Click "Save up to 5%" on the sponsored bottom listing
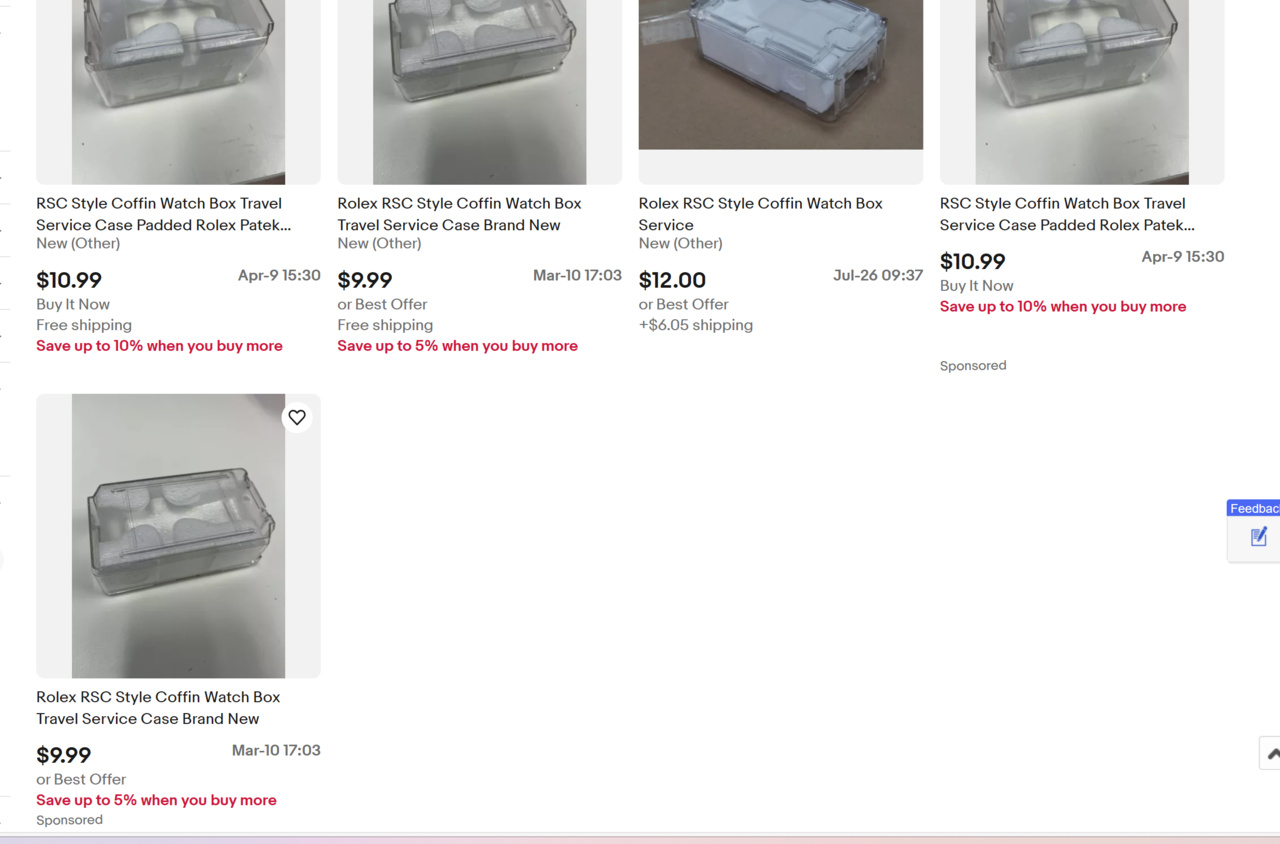 (x=156, y=800)
